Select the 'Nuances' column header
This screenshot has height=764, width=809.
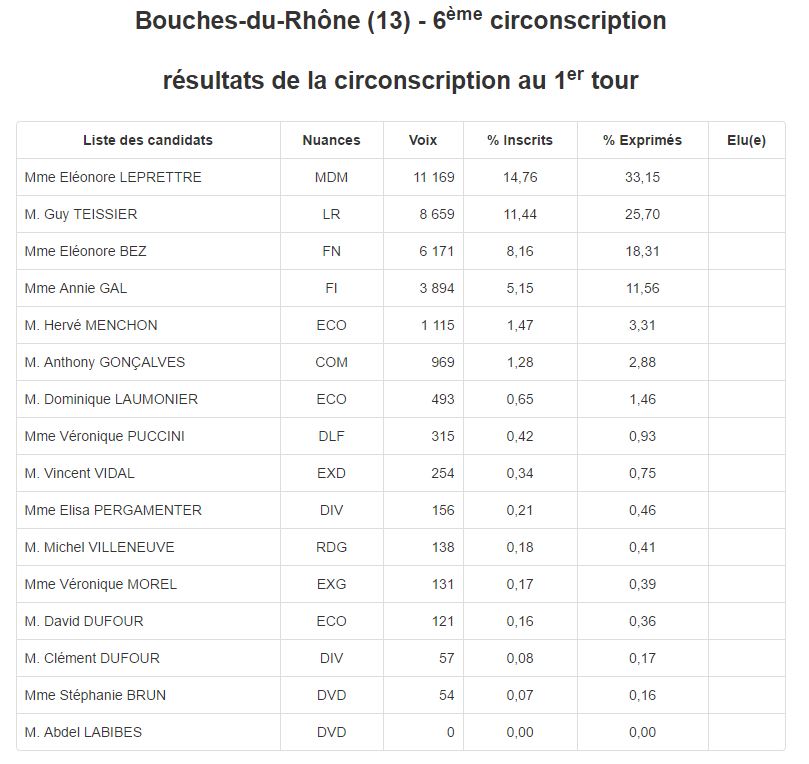(331, 140)
